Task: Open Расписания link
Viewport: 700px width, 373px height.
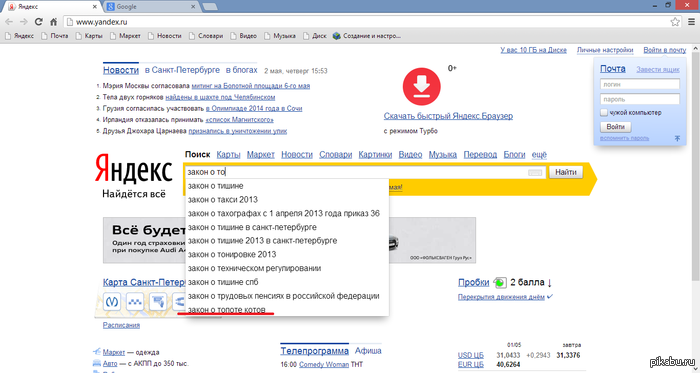Action: (121, 325)
